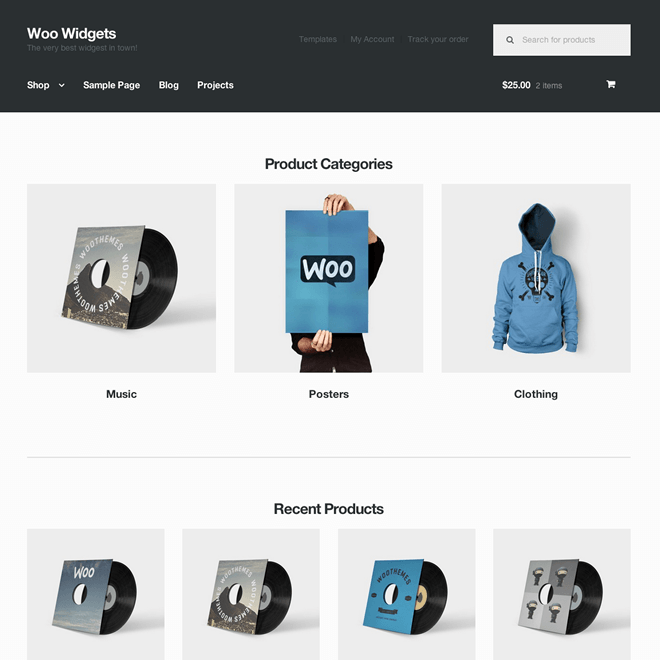Open the ninja-cover vinyl product

[x=562, y=594]
